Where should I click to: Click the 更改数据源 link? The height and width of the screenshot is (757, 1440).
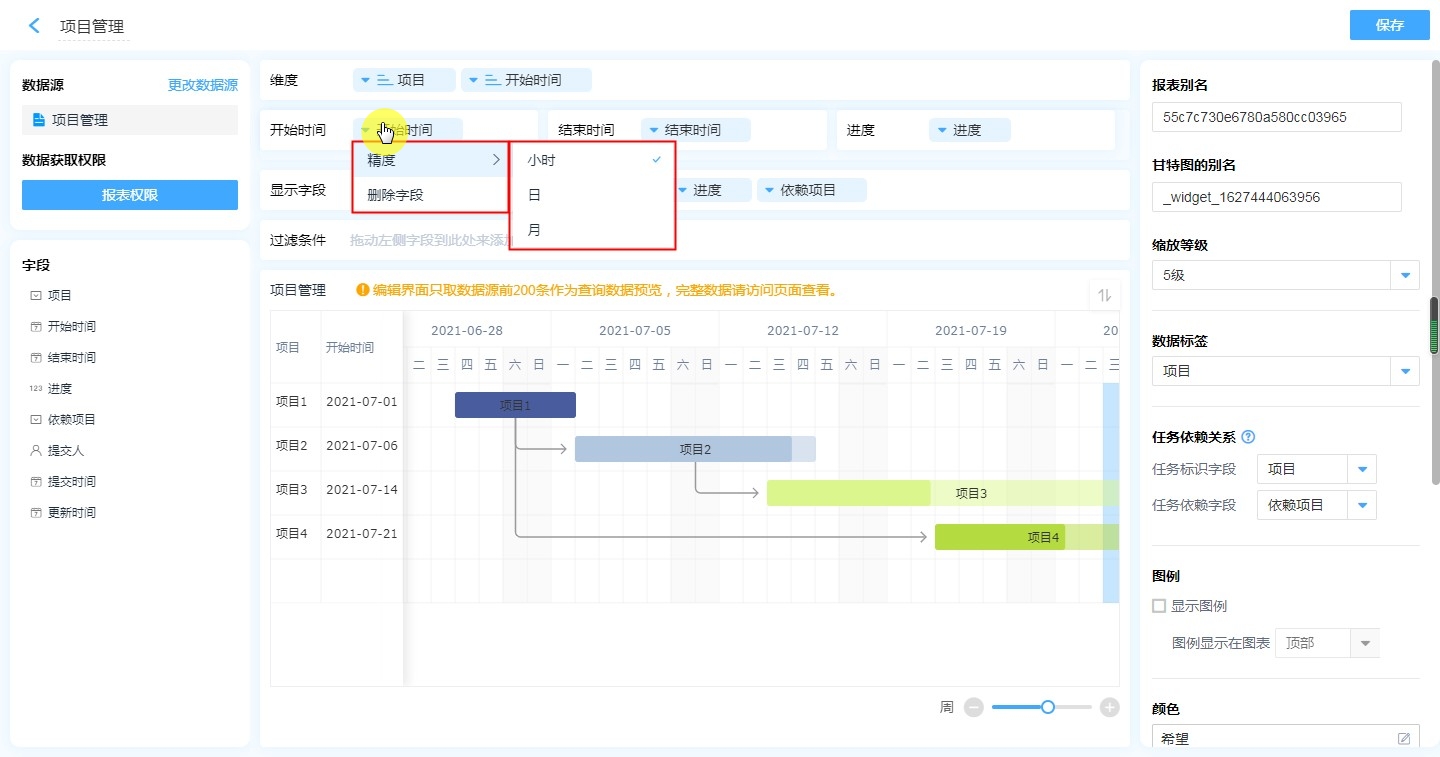click(202, 86)
